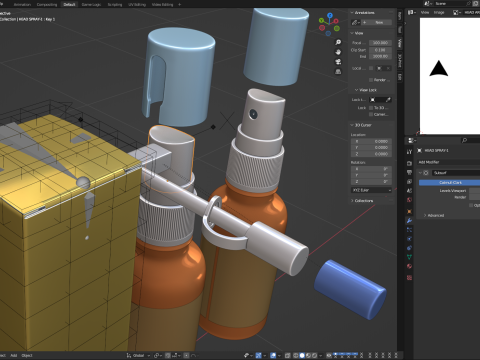The width and height of the screenshot is (480, 360).
Task: Open the Object menu in viewport header
Action: click(x=27, y=356)
